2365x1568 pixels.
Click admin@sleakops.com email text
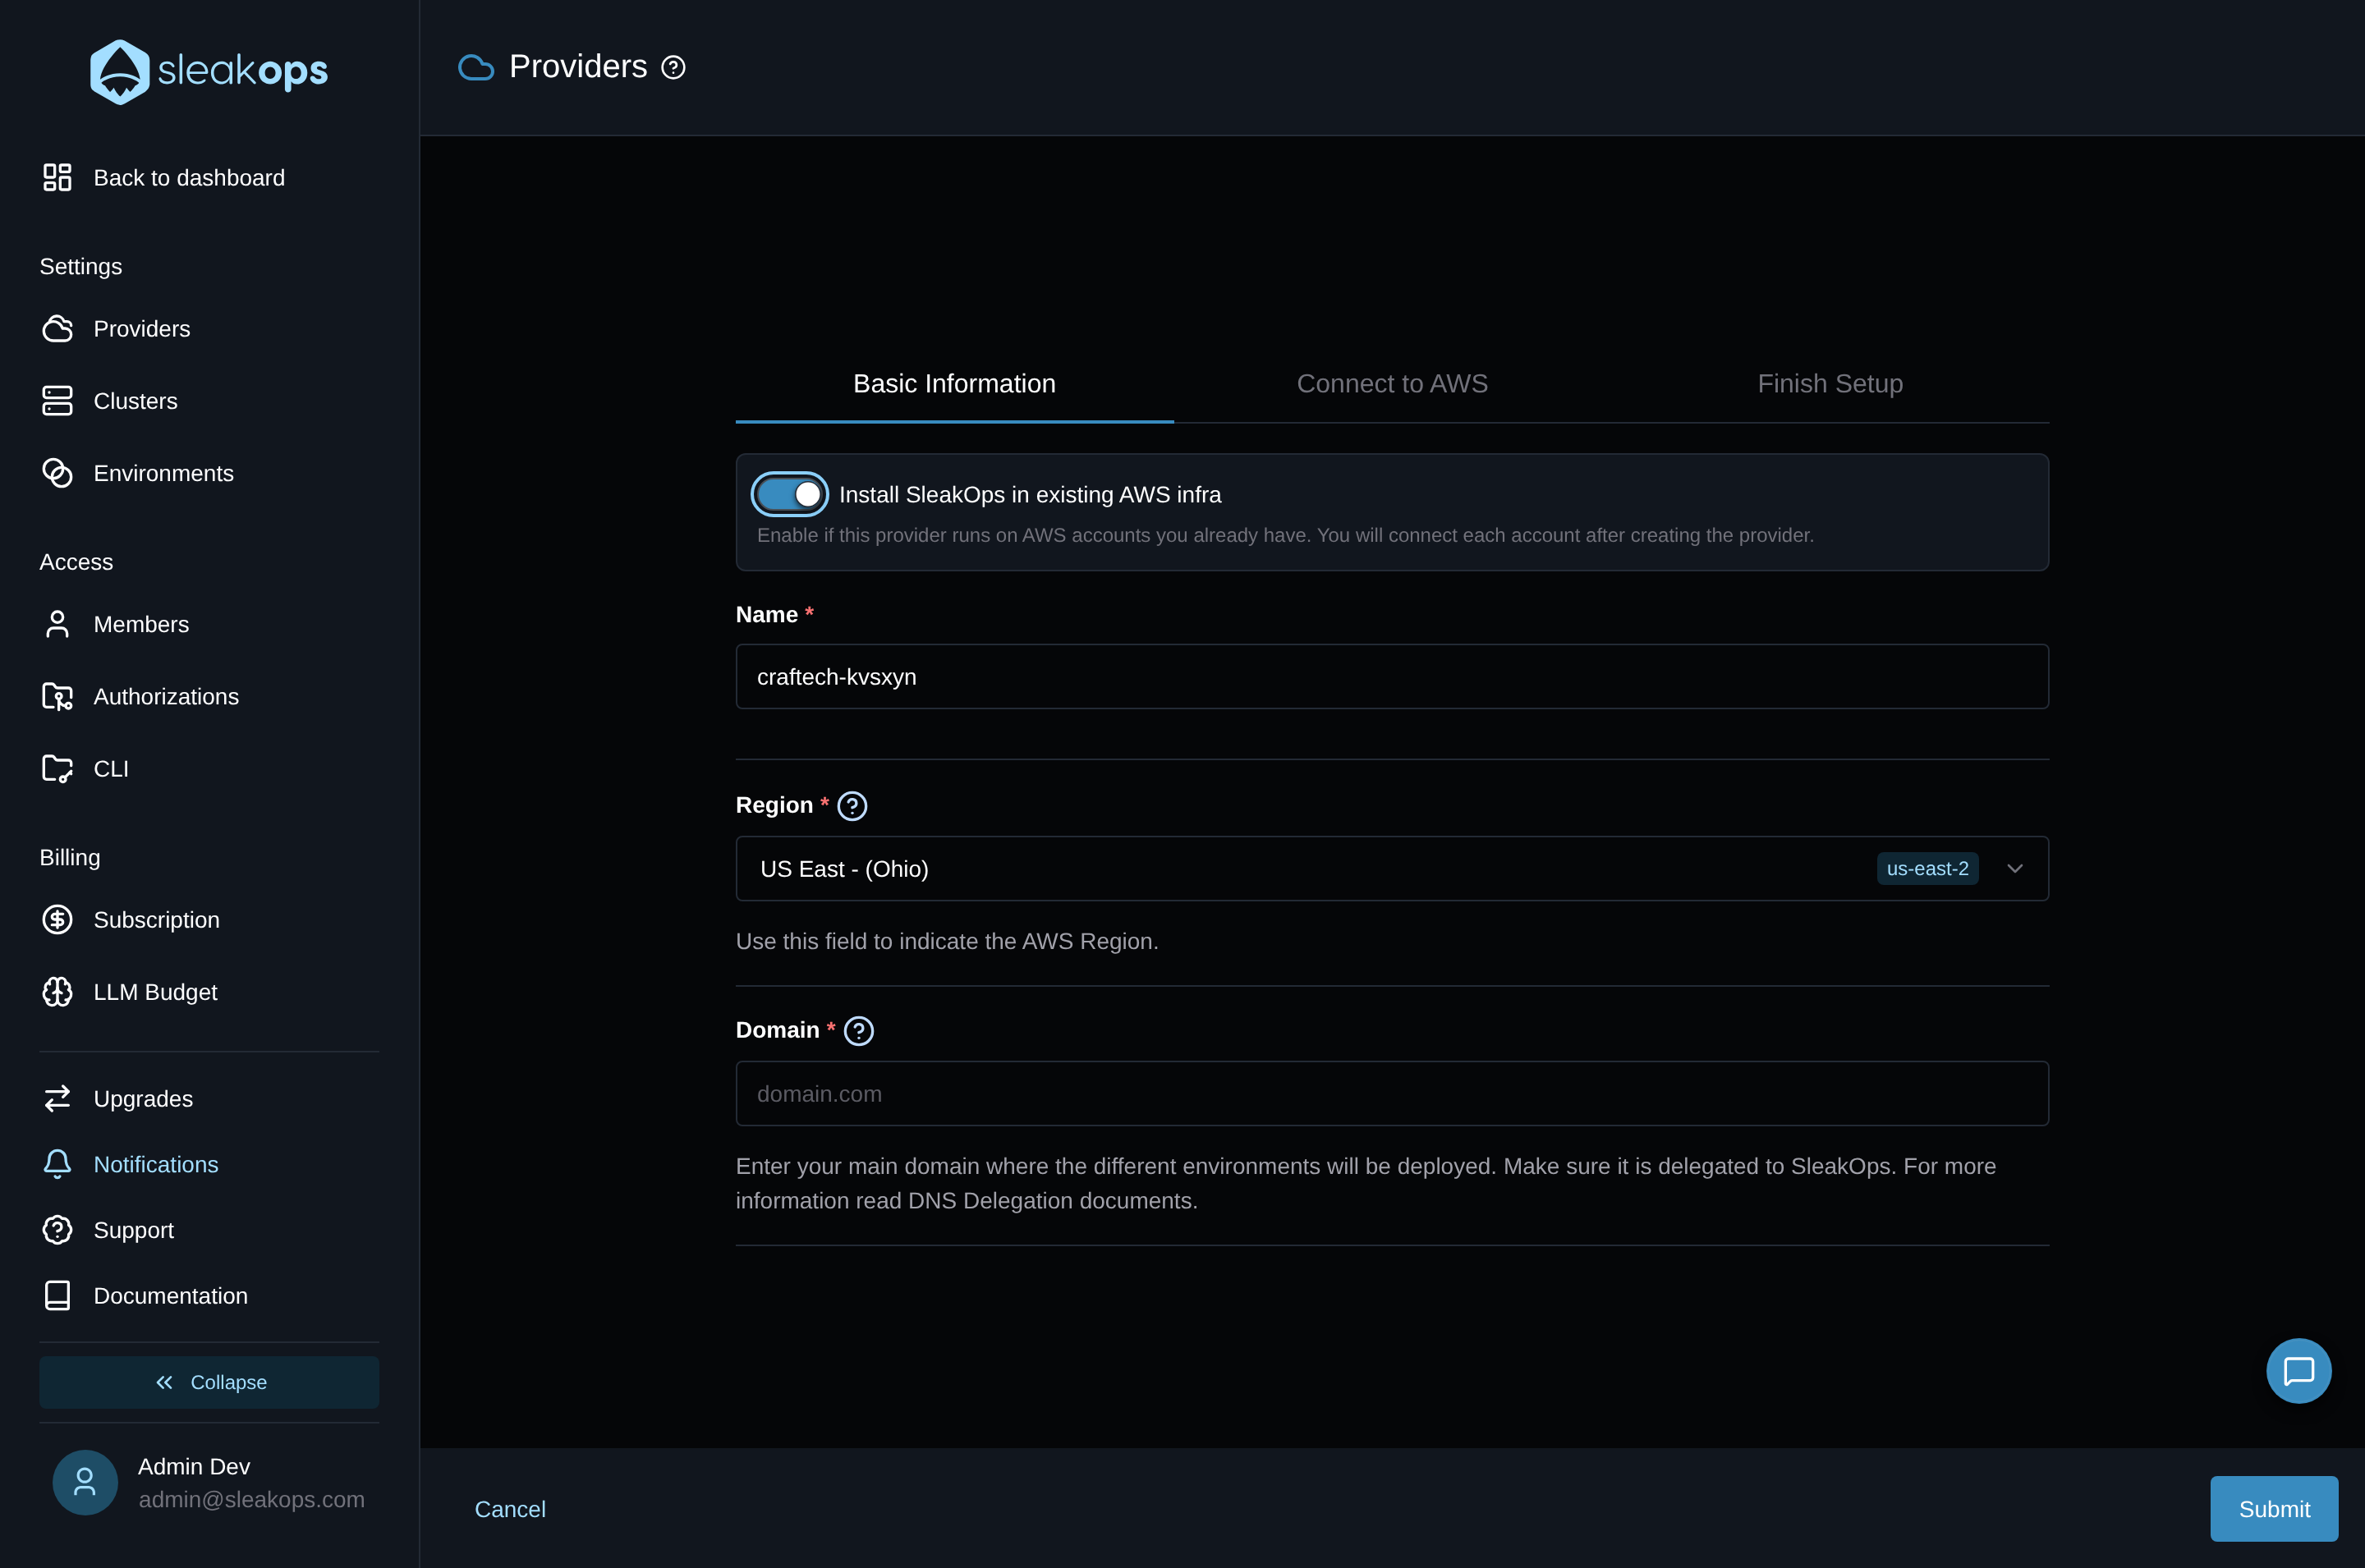251,1499
